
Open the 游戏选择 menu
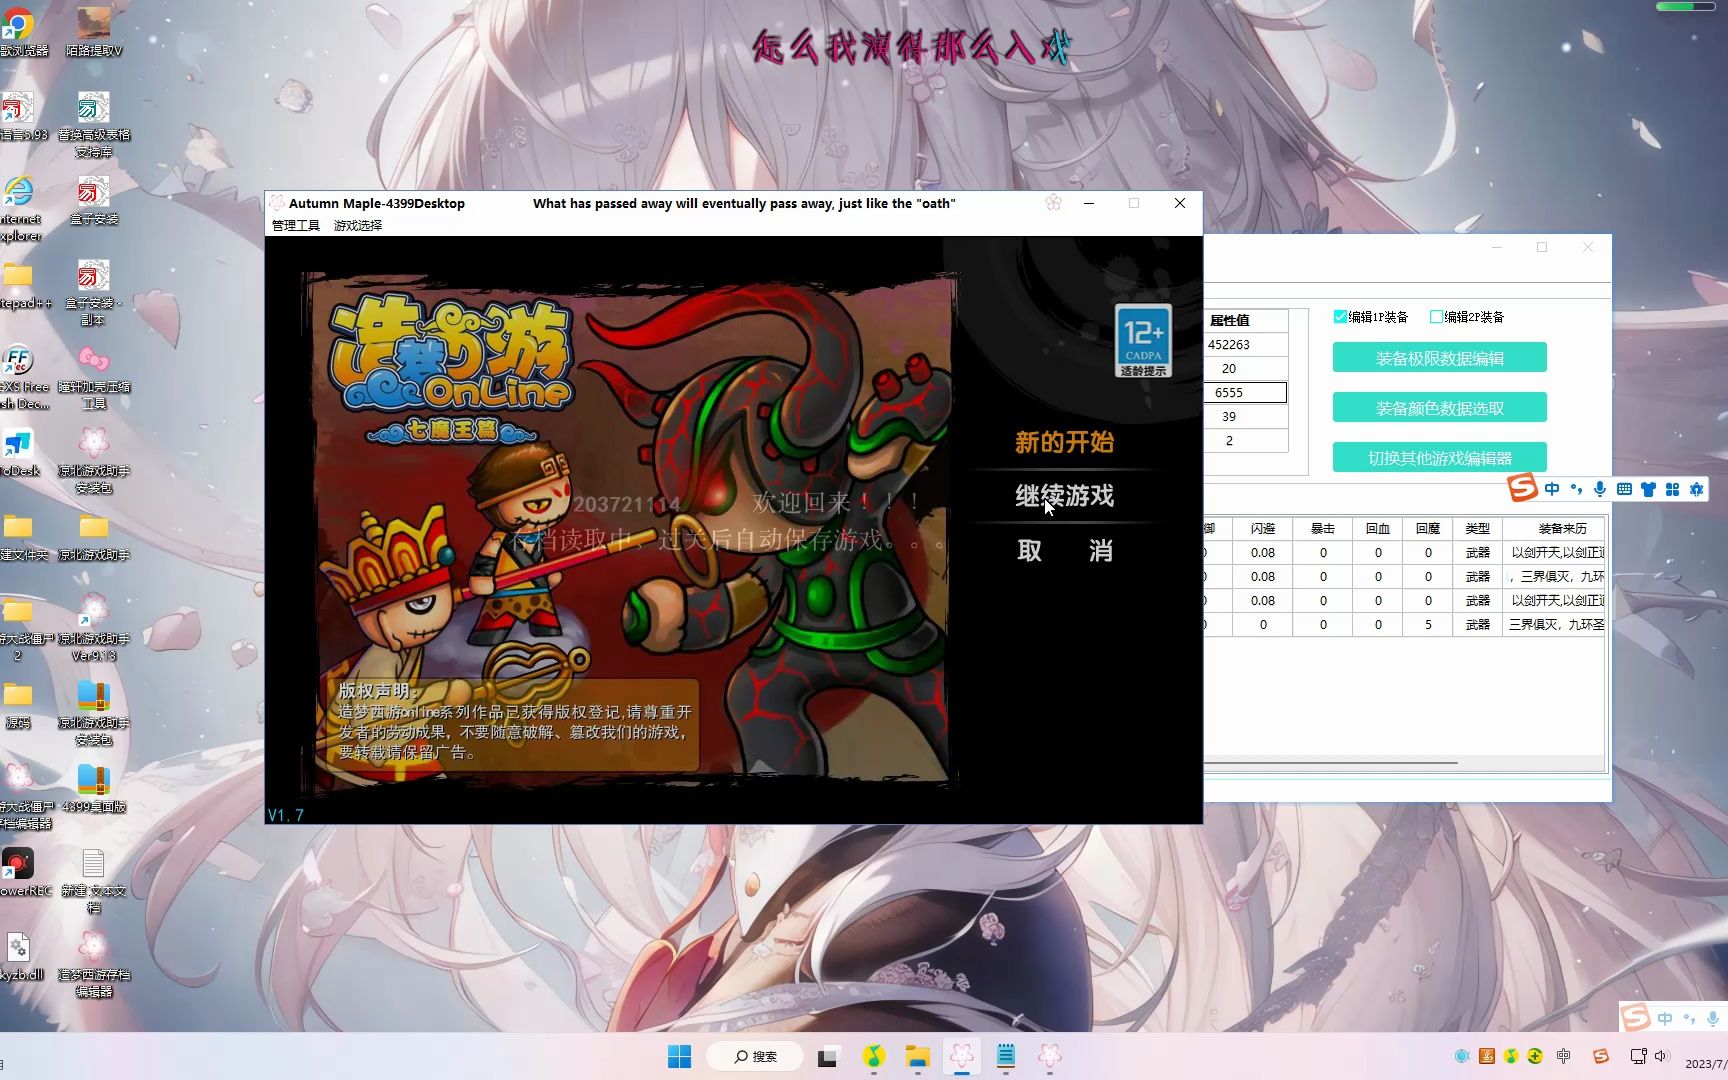[x=358, y=226]
